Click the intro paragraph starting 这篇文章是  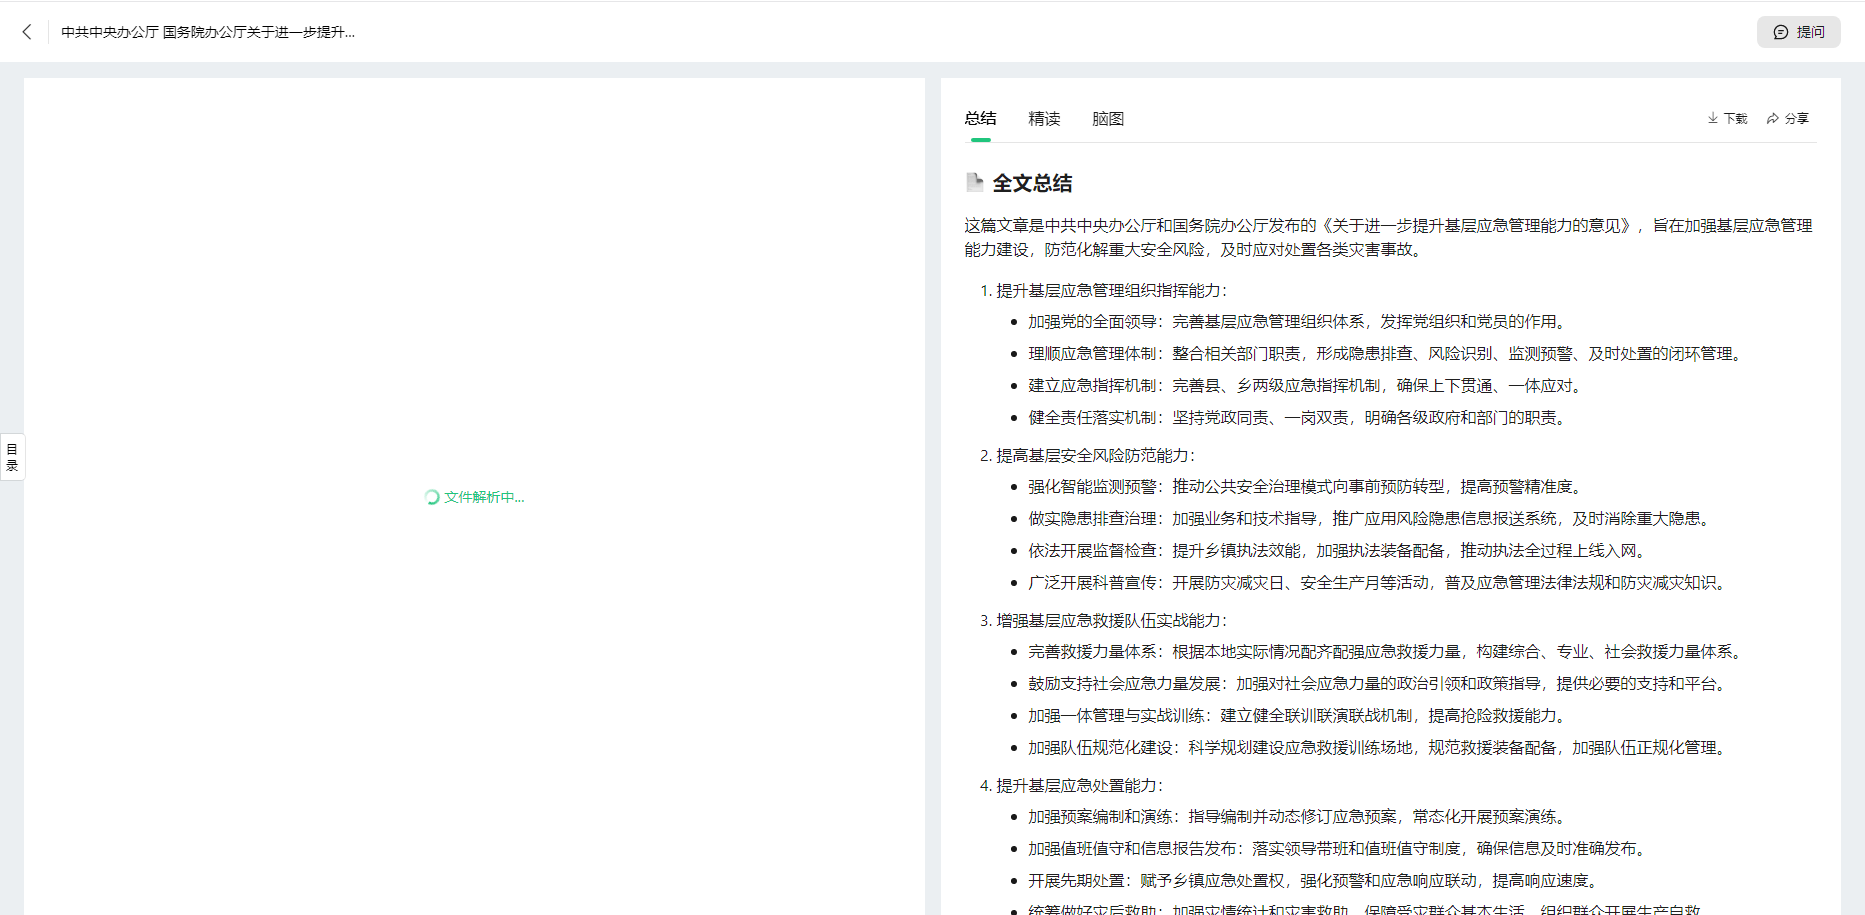pyautogui.click(x=1388, y=237)
